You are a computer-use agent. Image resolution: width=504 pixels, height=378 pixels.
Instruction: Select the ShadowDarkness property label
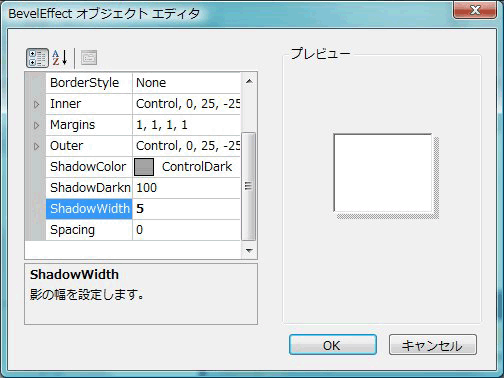(x=89, y=188)
